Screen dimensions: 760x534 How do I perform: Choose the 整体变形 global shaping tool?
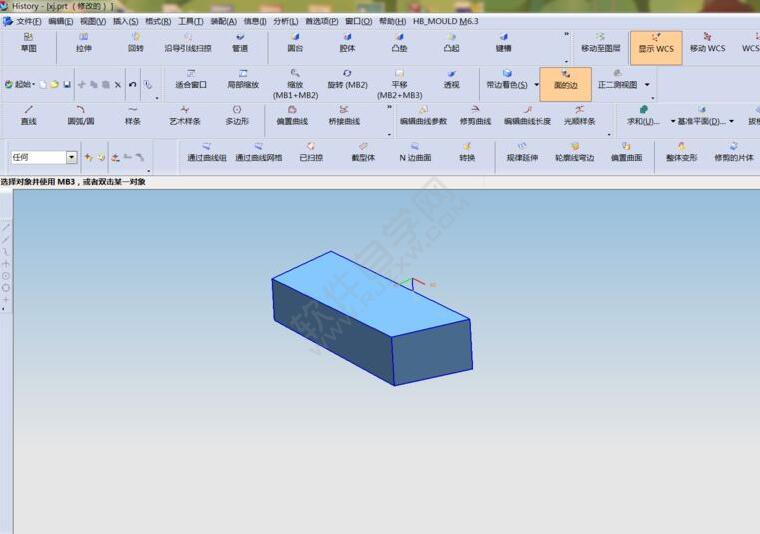coord(681,152)
